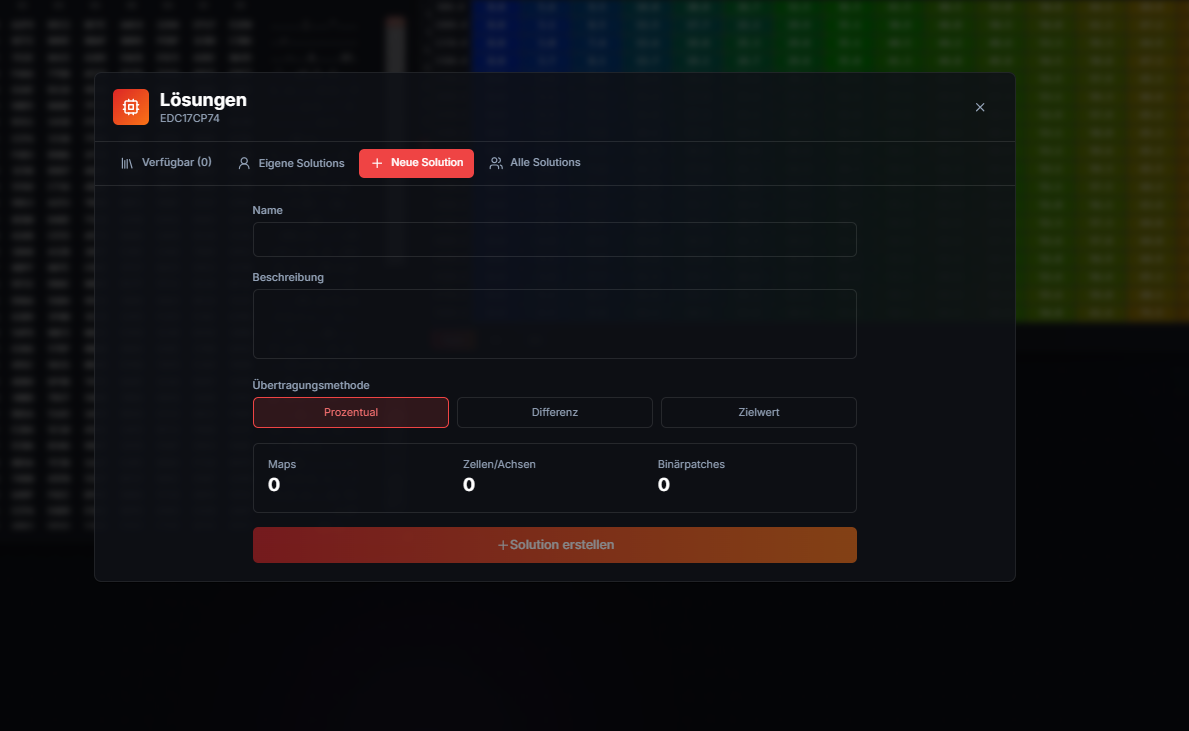Click the Binärpatches counter value
Viewport: 1189px width, 731px height.
click(664, 485)
